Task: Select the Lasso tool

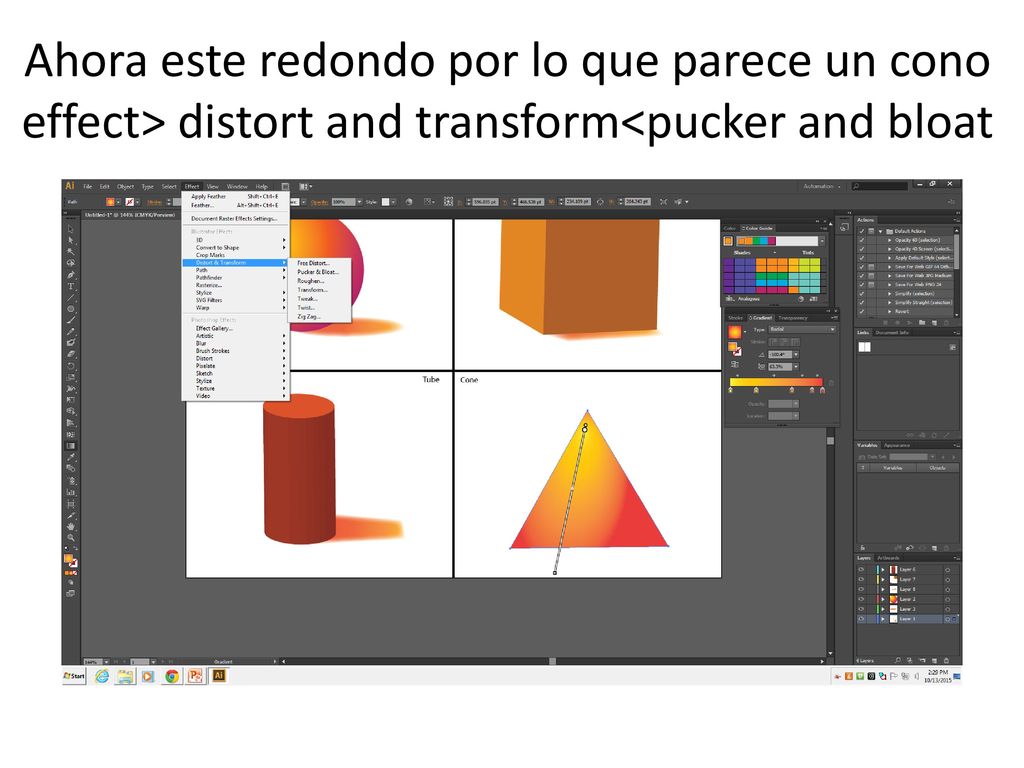Action: [x=71, y=263]
